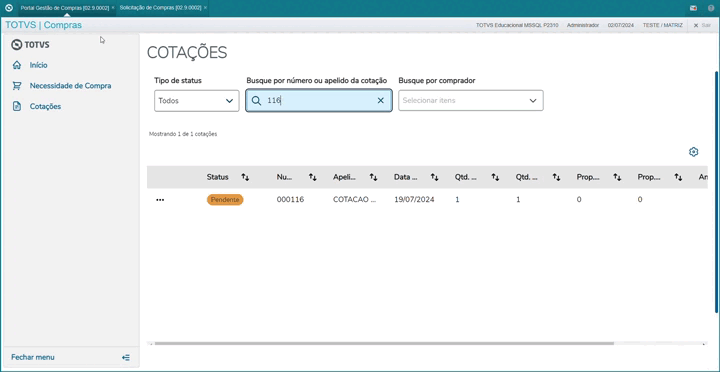720x372 pixels.
Task: Click the magnifier search icon in quotation search
Action: [256, 101]
